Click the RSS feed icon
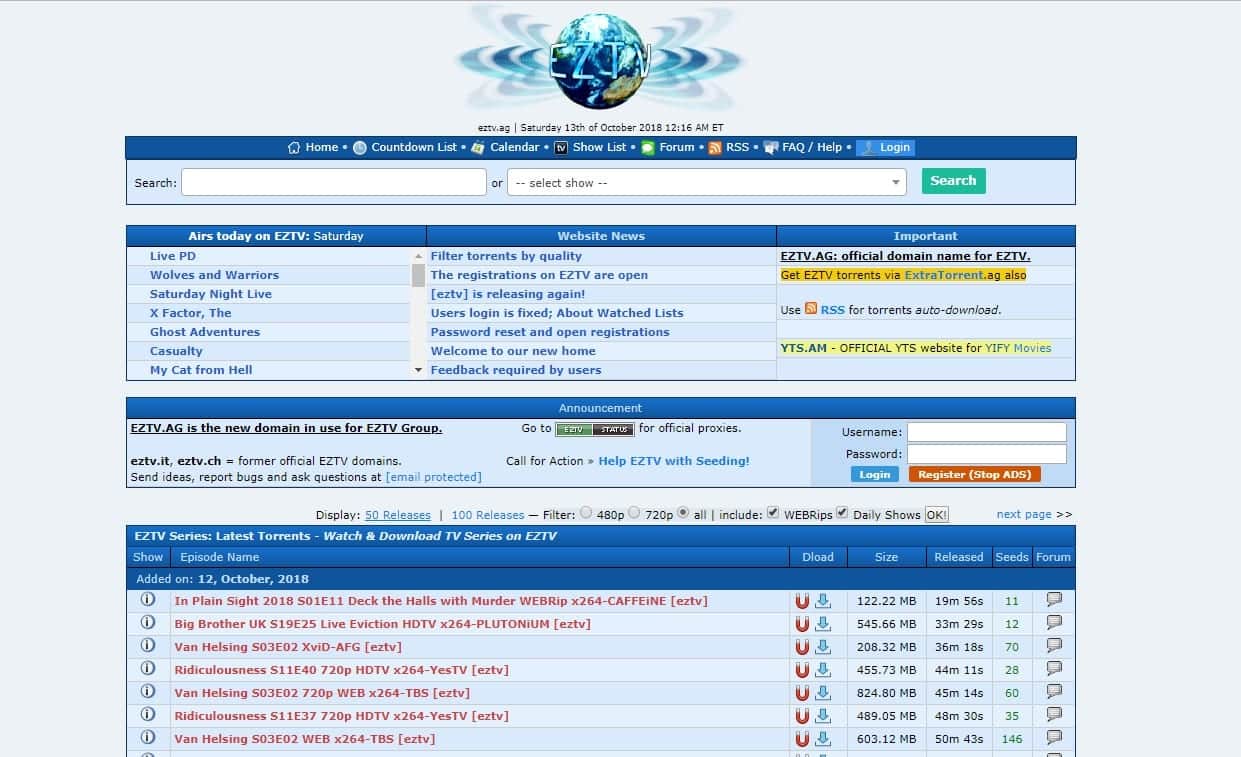 (x=717, y=147)
